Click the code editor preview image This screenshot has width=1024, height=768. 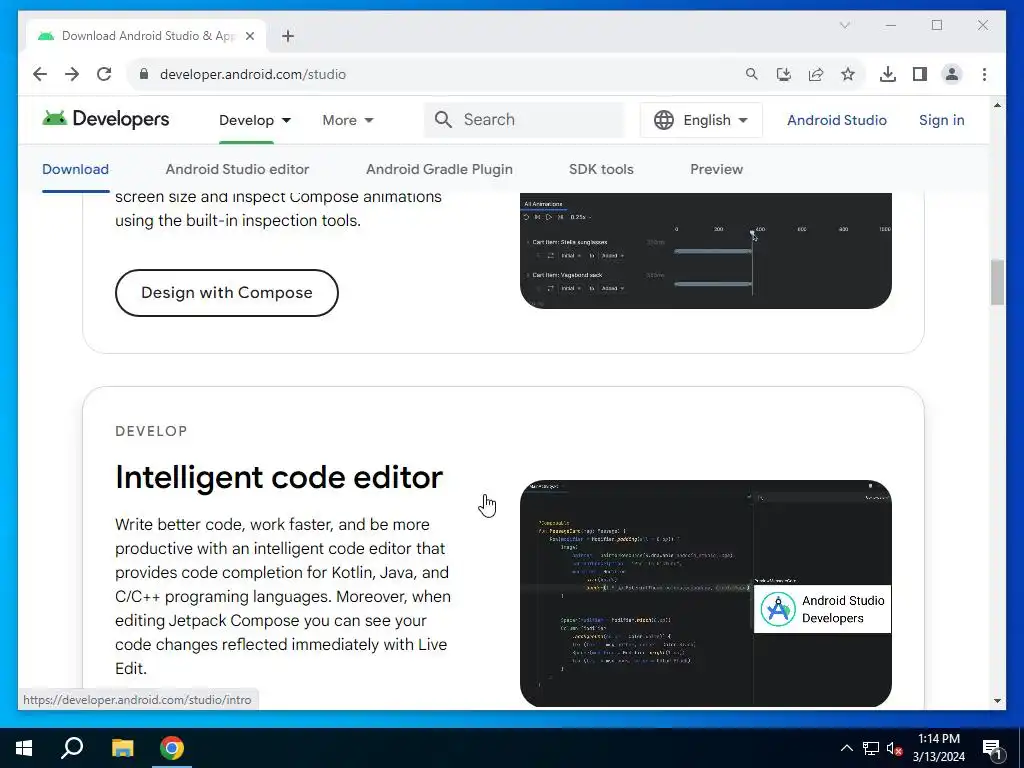click(x=705, y=593)
